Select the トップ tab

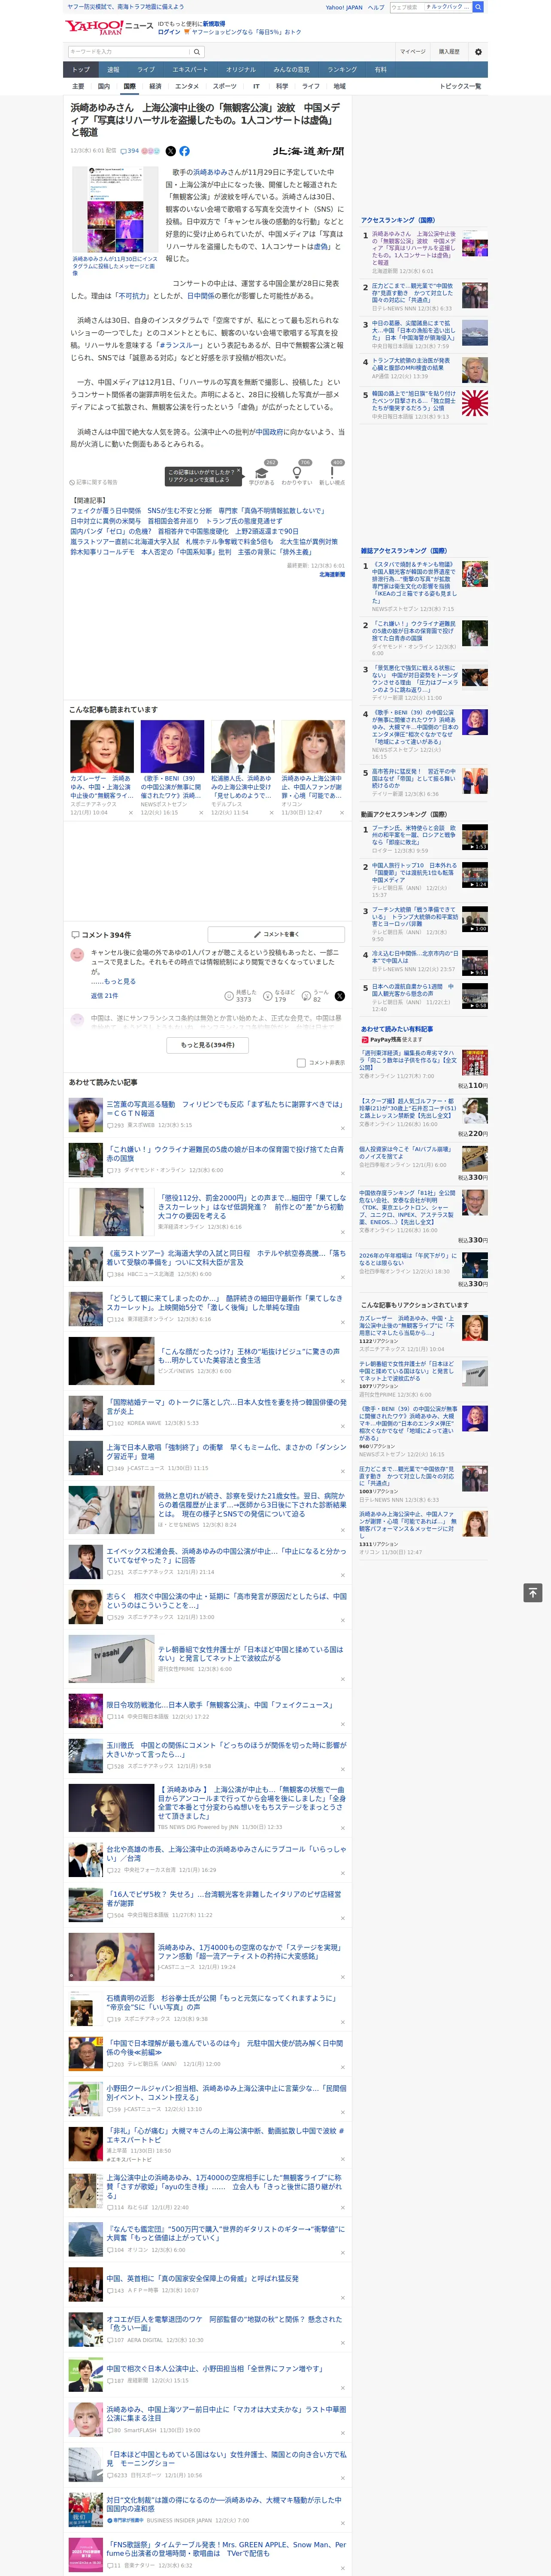[81, 69]
